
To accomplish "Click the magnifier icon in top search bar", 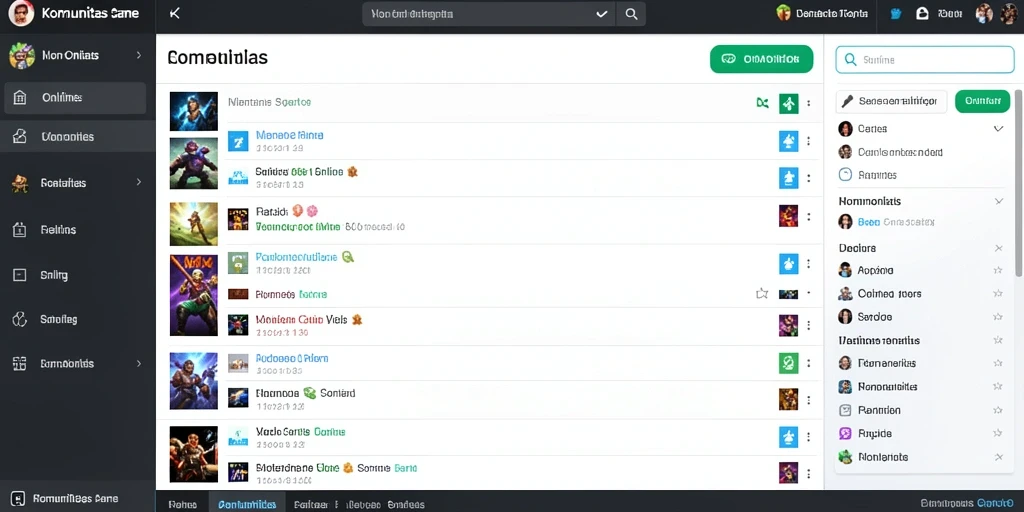I will coord(631,14).
